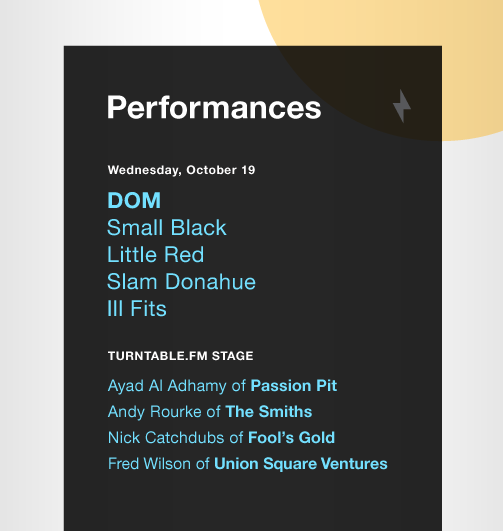
Task: Open The Smiths link
Action: click(x=269, y=412)
